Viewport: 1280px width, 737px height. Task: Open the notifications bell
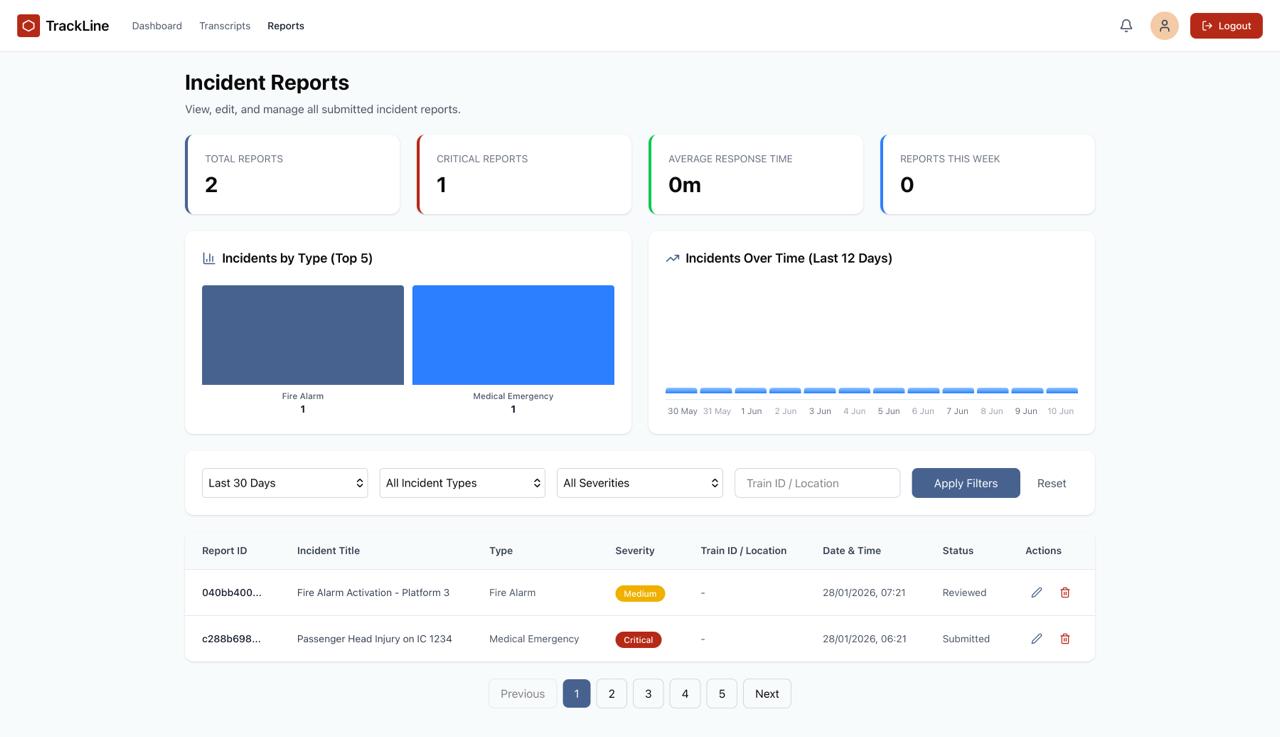click(x=1126, y=26)
